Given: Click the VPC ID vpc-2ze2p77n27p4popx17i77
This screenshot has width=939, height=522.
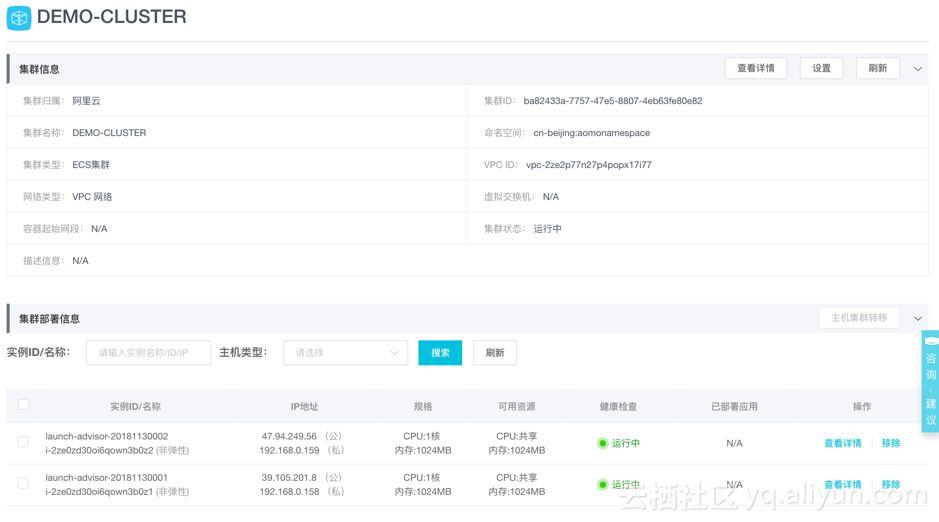Looking at the screenshot, I should (589, 165).
